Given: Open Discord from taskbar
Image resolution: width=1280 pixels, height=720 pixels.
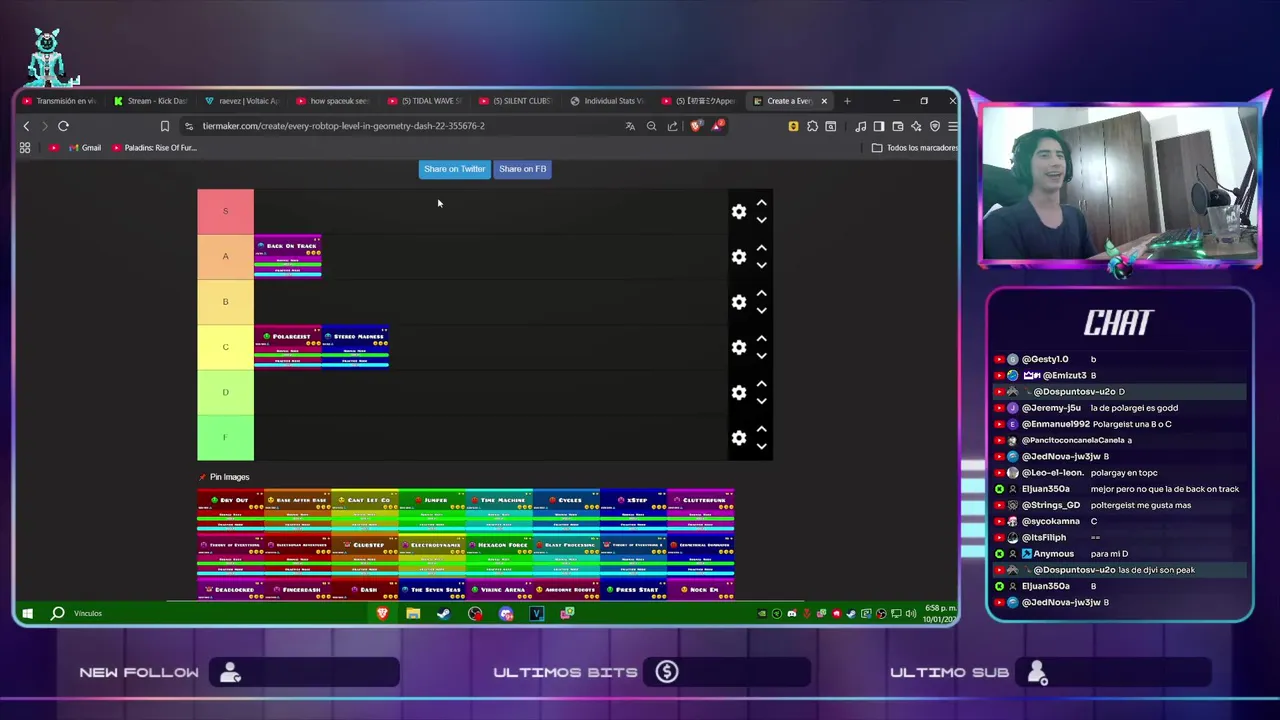Looking at the screenshot, I should pyautogui.click(x=506, y=613).
